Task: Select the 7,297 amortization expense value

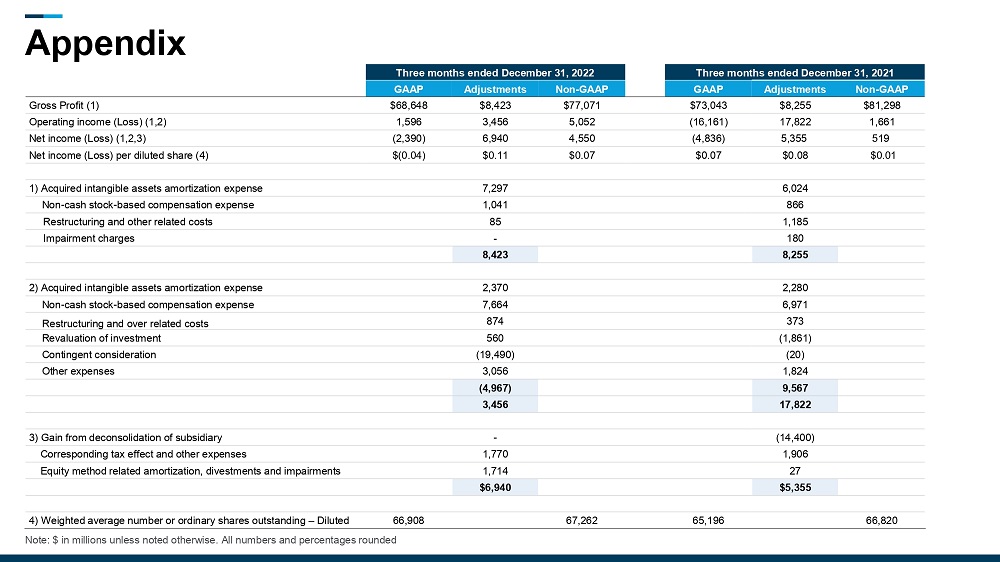Action: tap(495, 188)
